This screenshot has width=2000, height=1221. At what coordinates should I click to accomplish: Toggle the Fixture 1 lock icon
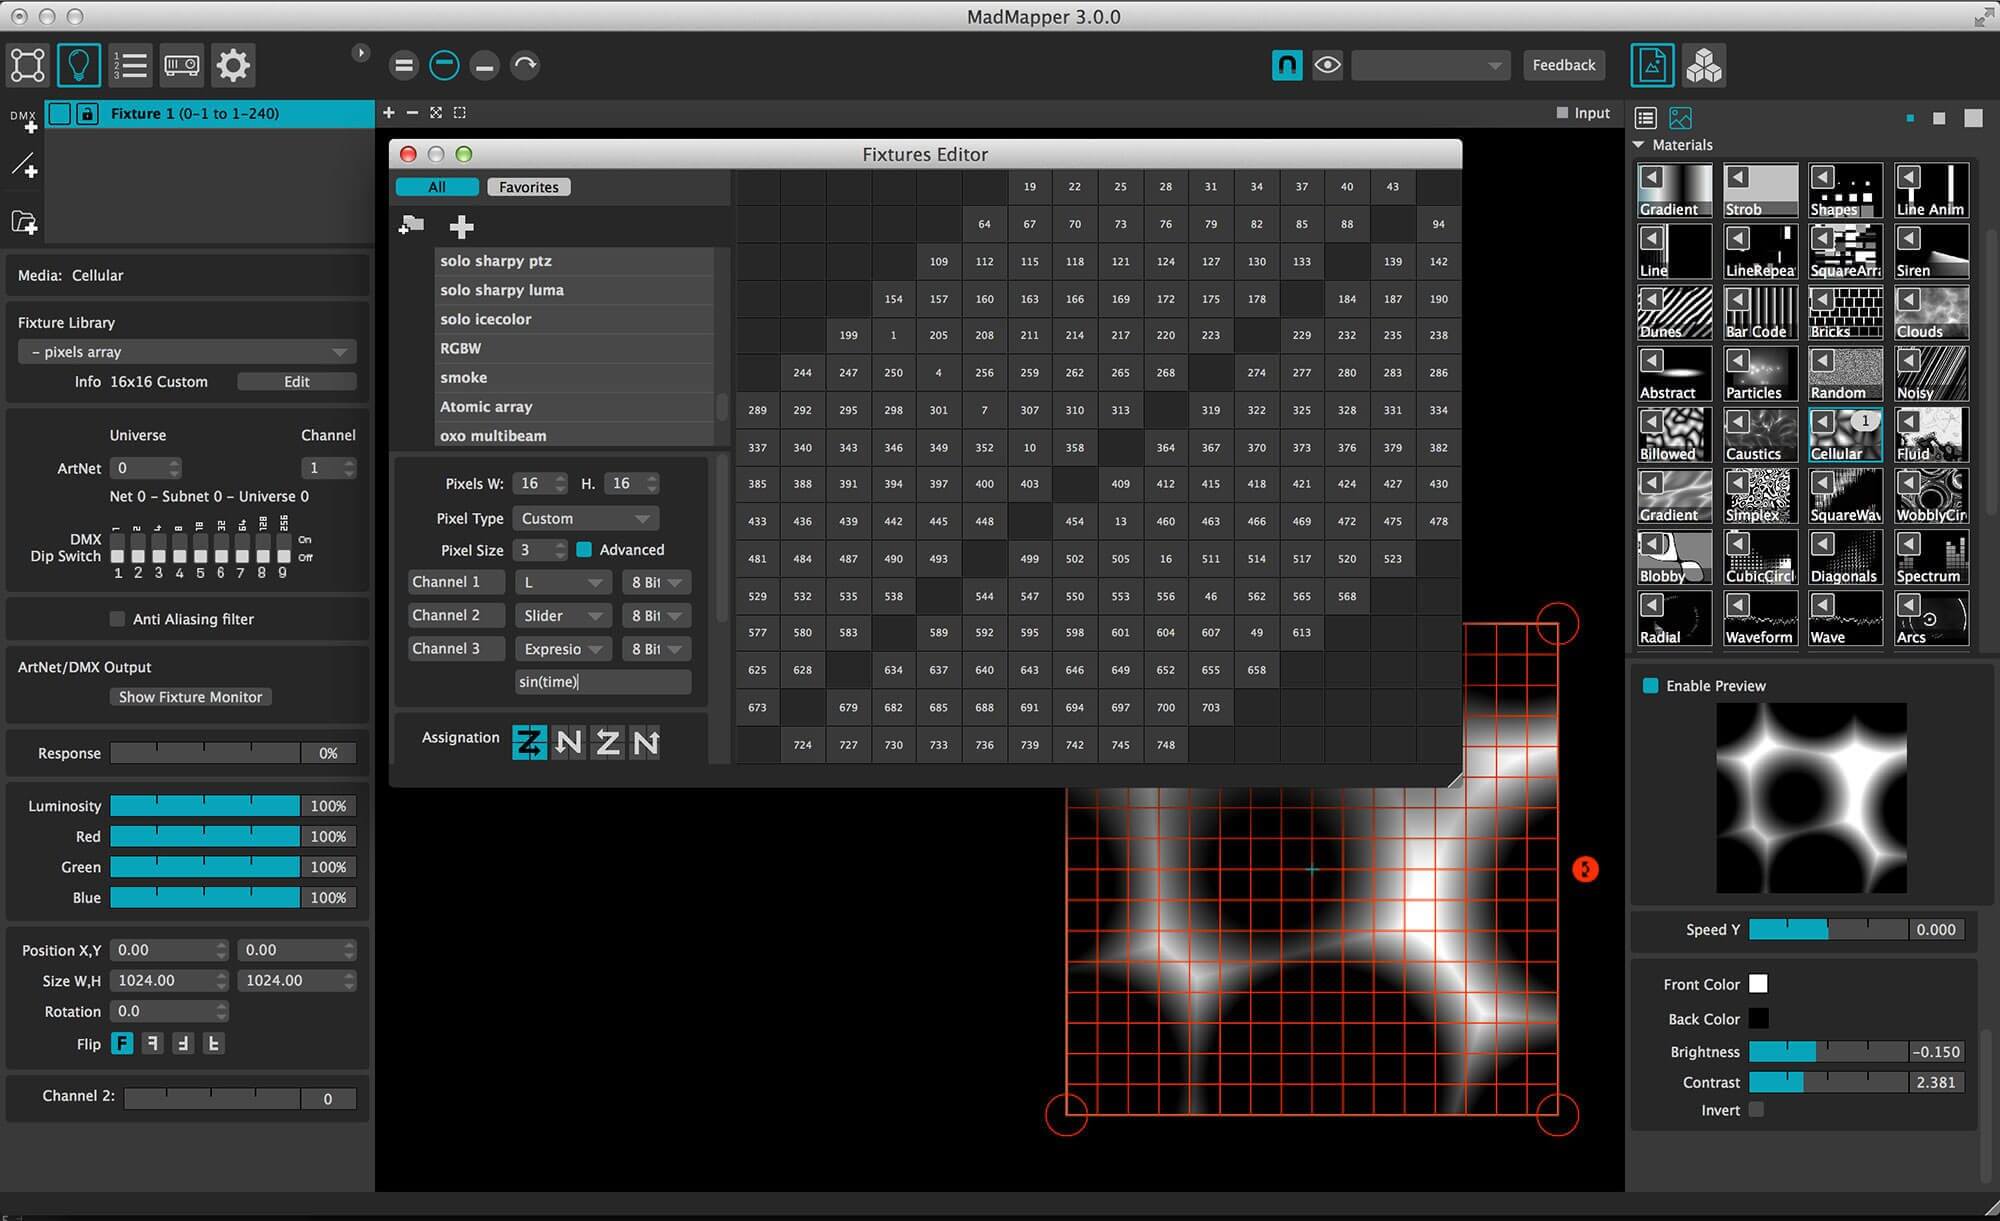click(87, 114)
